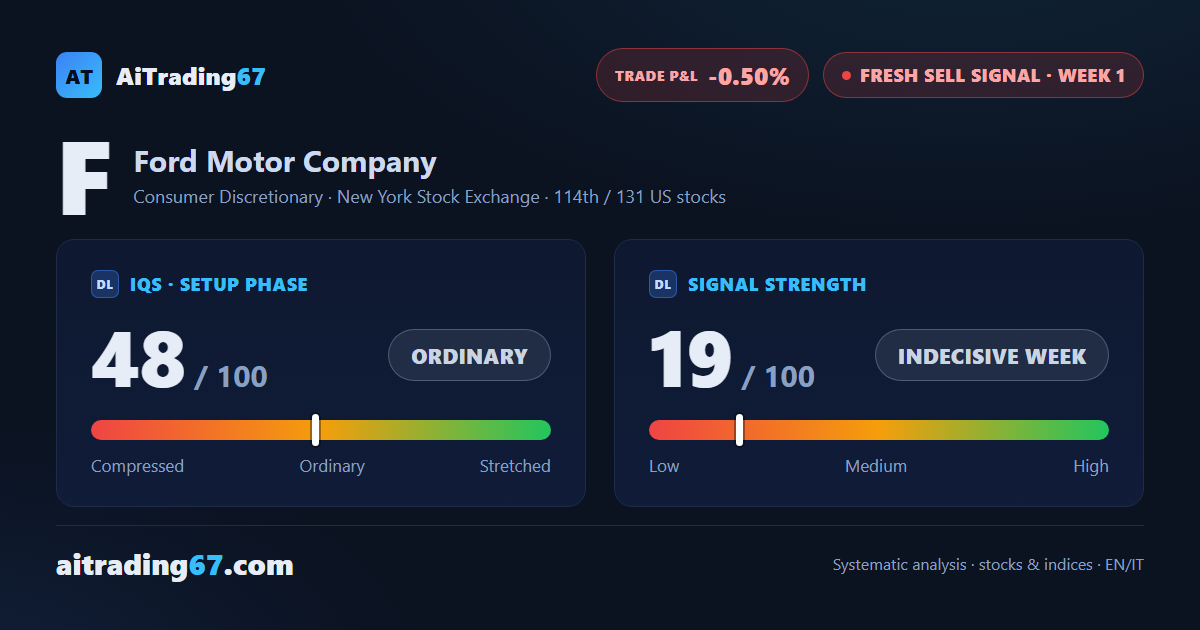Click the Signal Strength slider handle at 19
This screenshot has width=1200, height=630.
coord(739,430)
